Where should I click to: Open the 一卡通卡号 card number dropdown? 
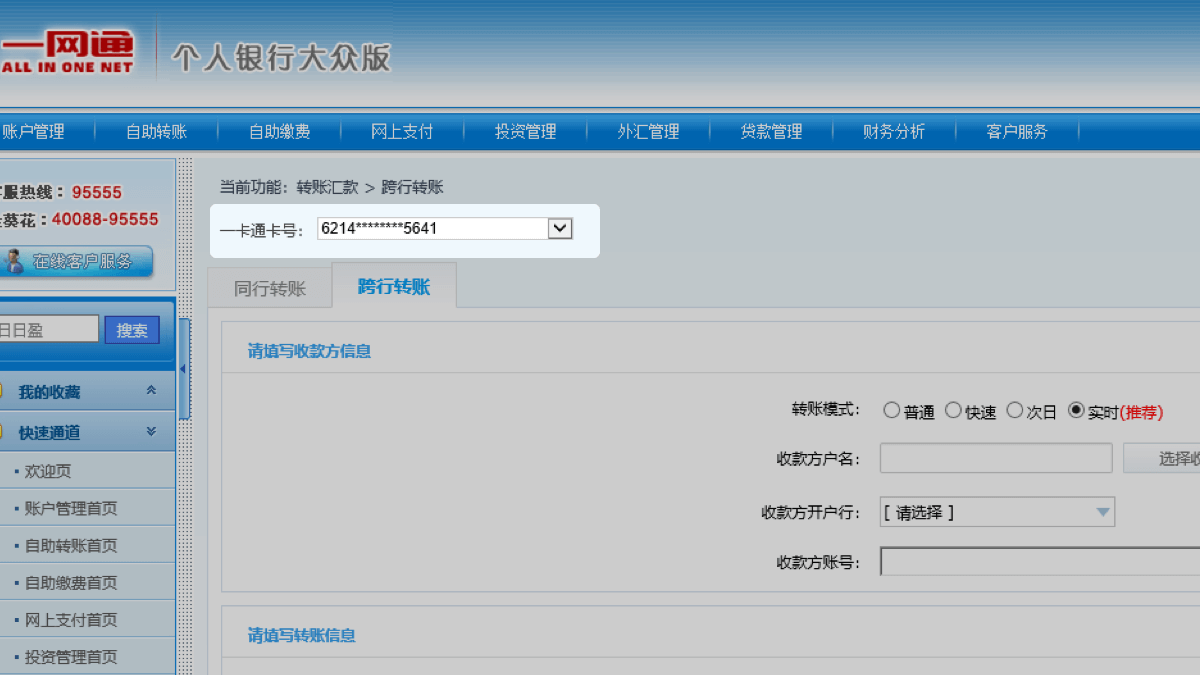click(x=560, y=229)
